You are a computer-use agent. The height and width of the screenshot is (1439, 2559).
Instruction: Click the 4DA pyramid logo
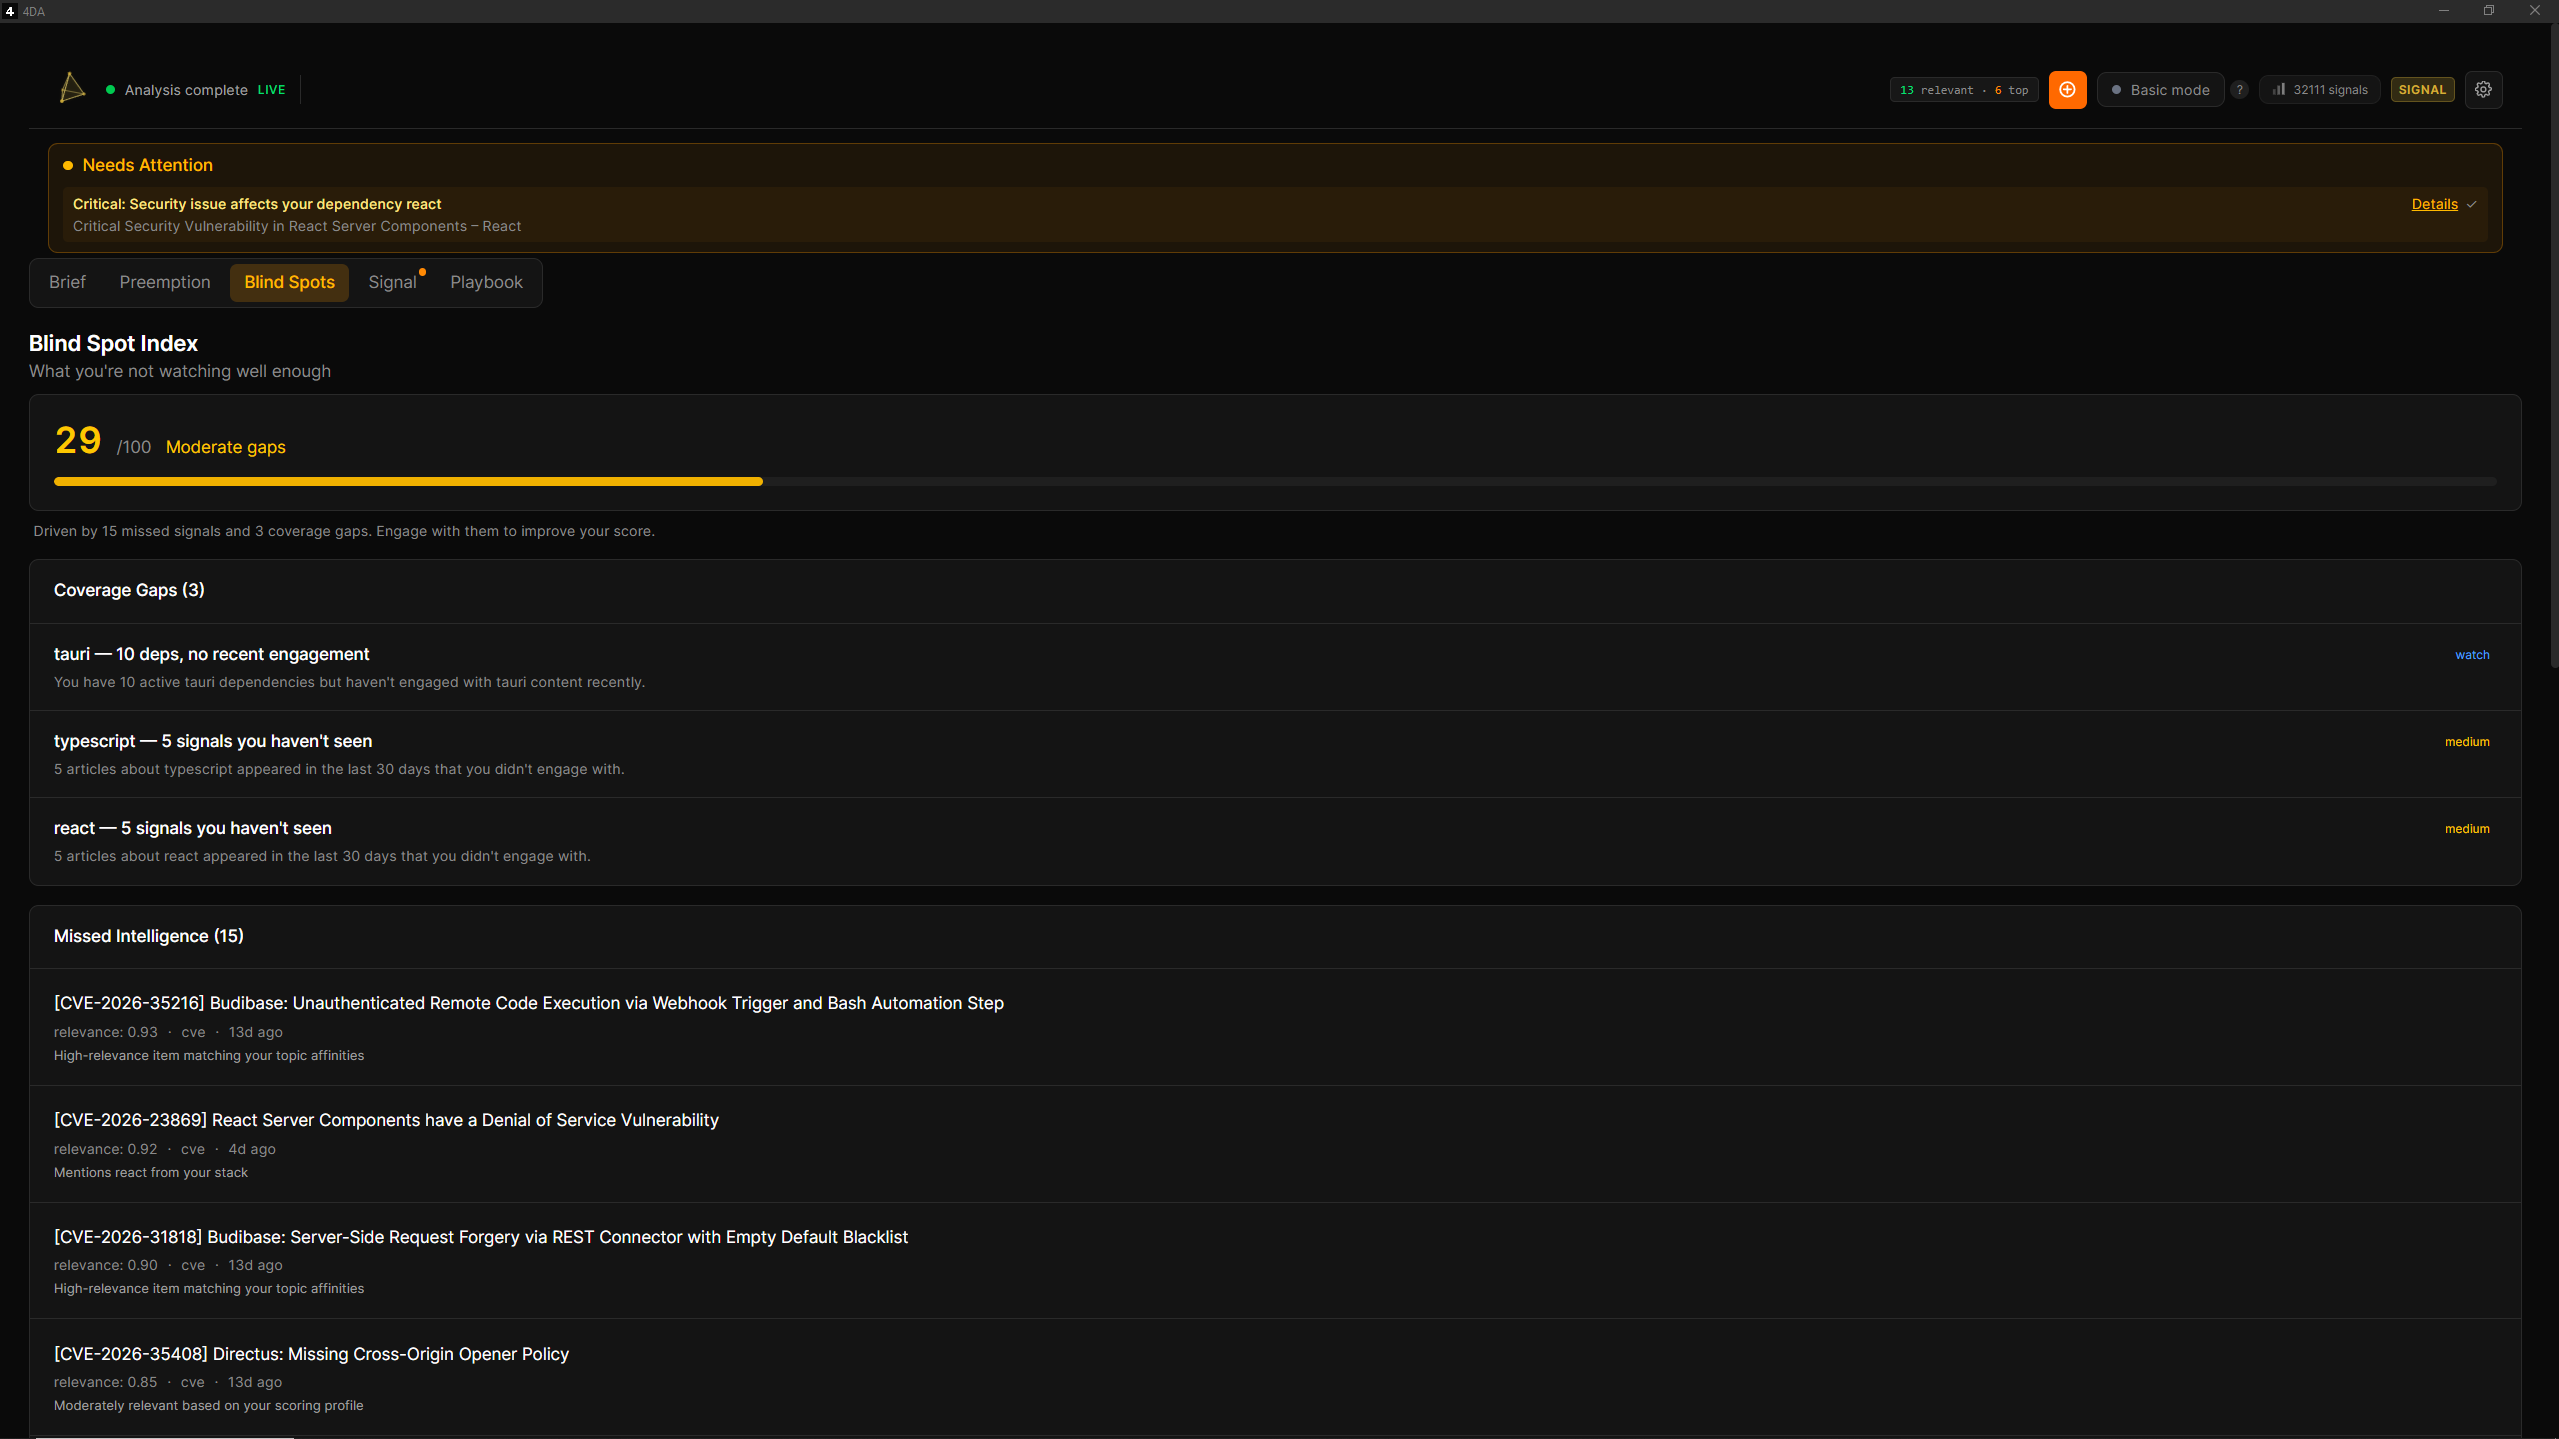[72, 88]
